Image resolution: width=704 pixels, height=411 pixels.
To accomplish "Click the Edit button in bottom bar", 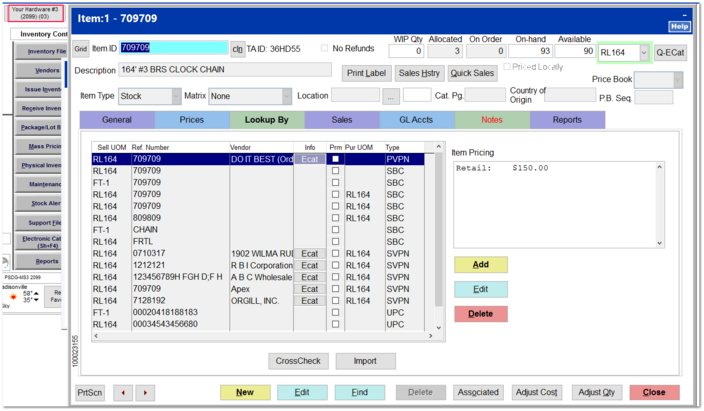I will click(302, 393).
